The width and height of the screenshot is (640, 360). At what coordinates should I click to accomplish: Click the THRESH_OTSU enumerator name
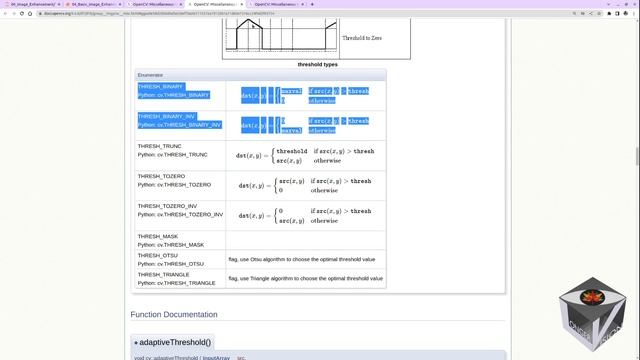158,256
